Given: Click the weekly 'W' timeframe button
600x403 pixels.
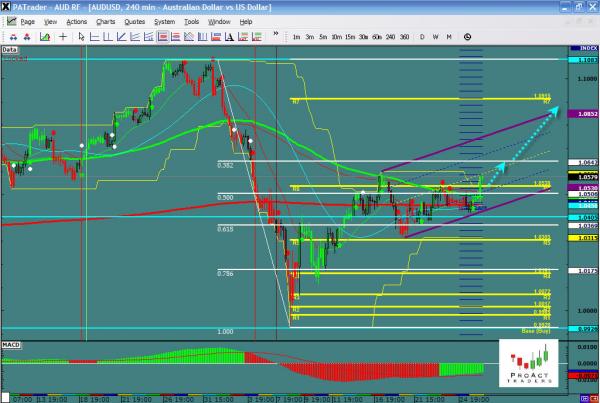Looking at the screenshot, I should (x=435, y=37).
